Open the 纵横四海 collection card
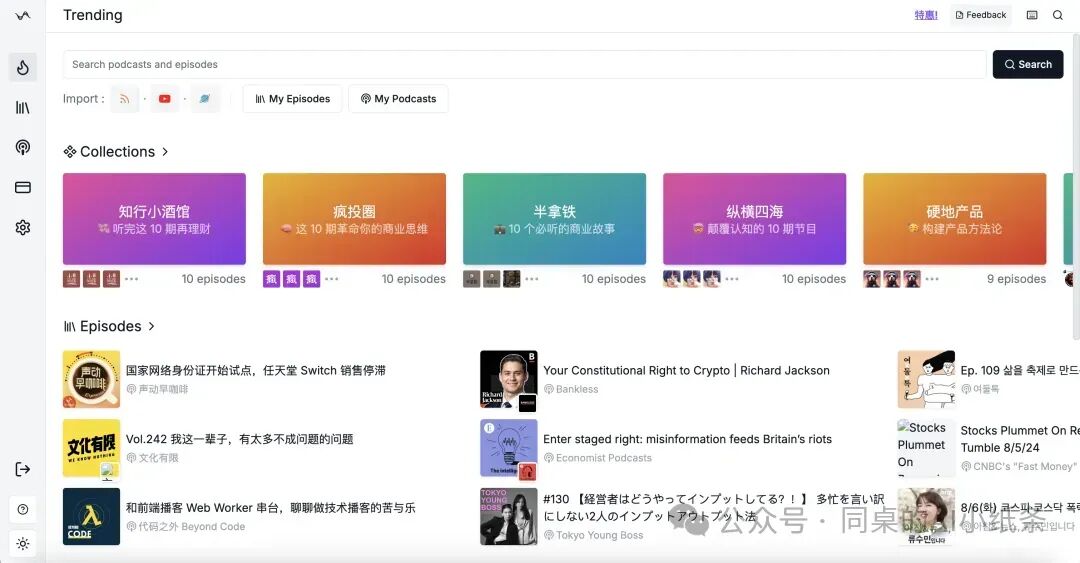 point(754,218)
